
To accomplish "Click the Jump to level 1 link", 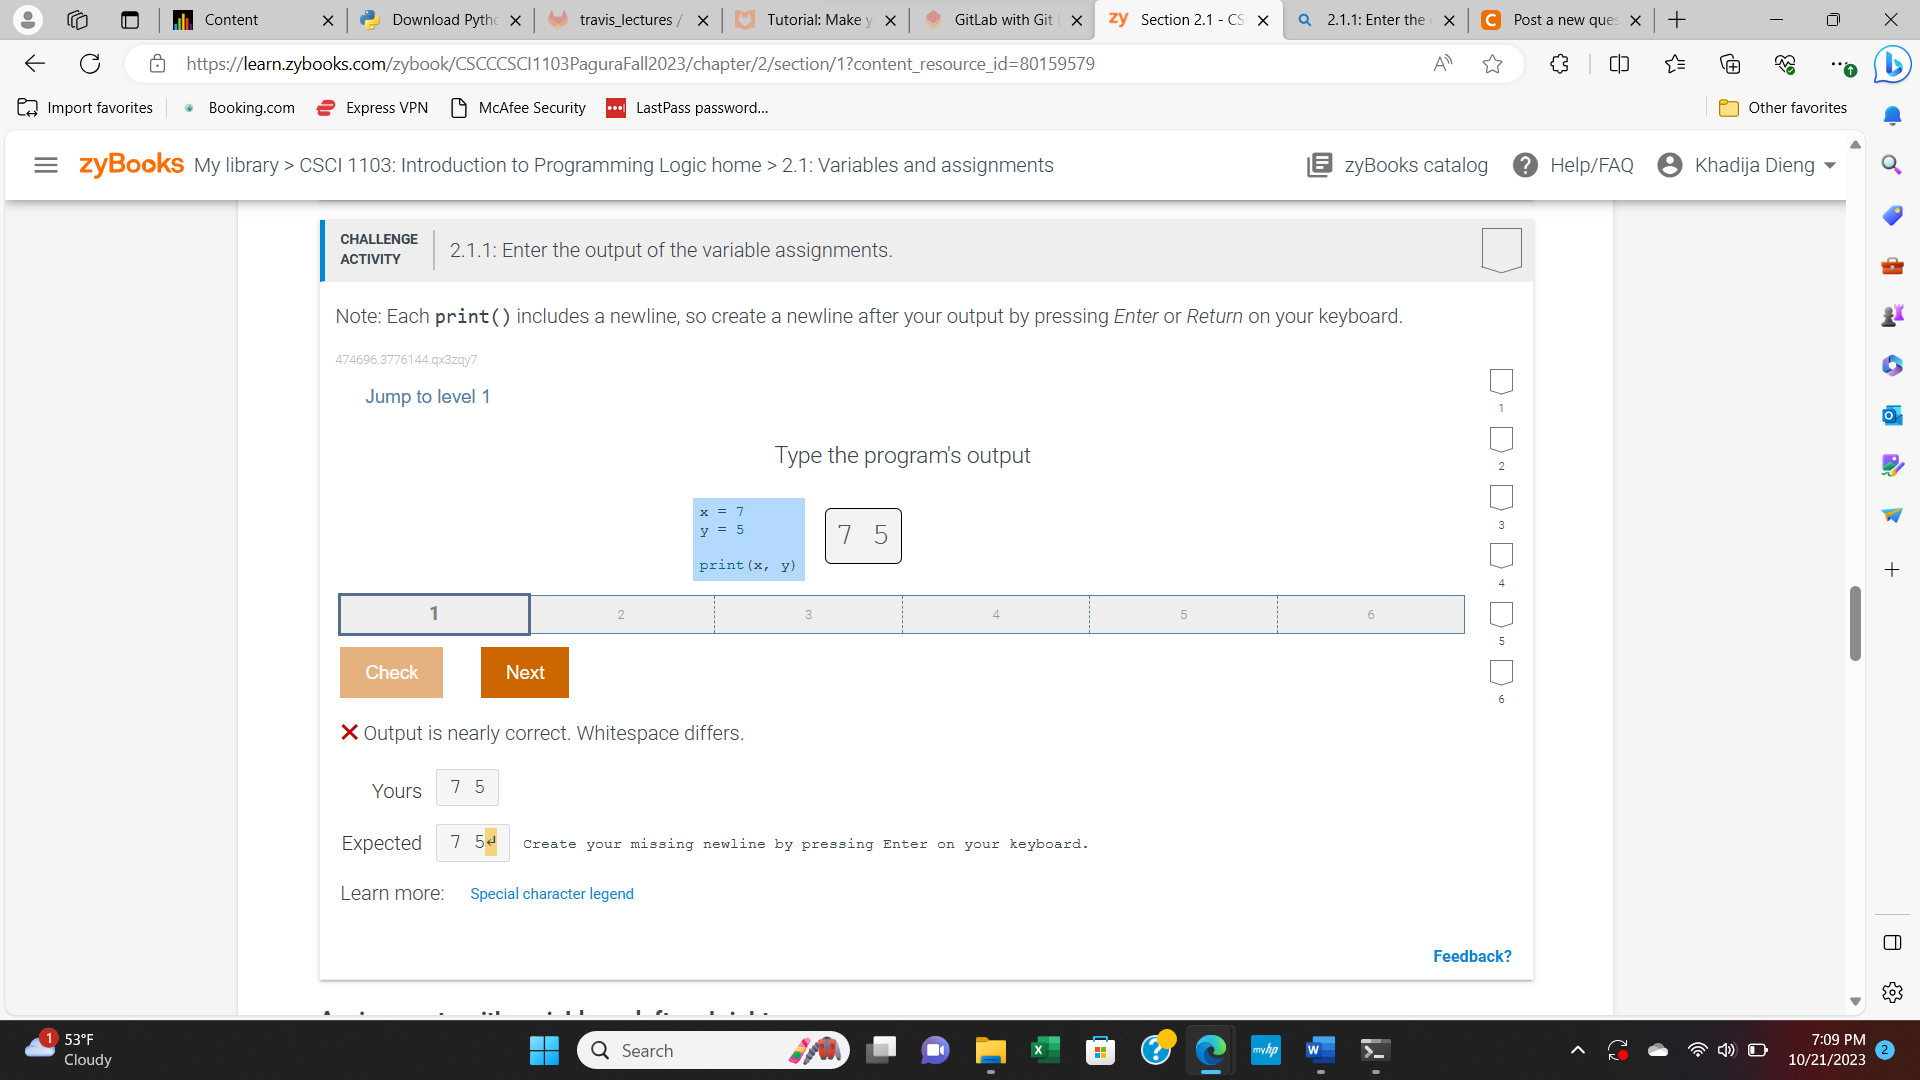I will (x=427, y=396).
